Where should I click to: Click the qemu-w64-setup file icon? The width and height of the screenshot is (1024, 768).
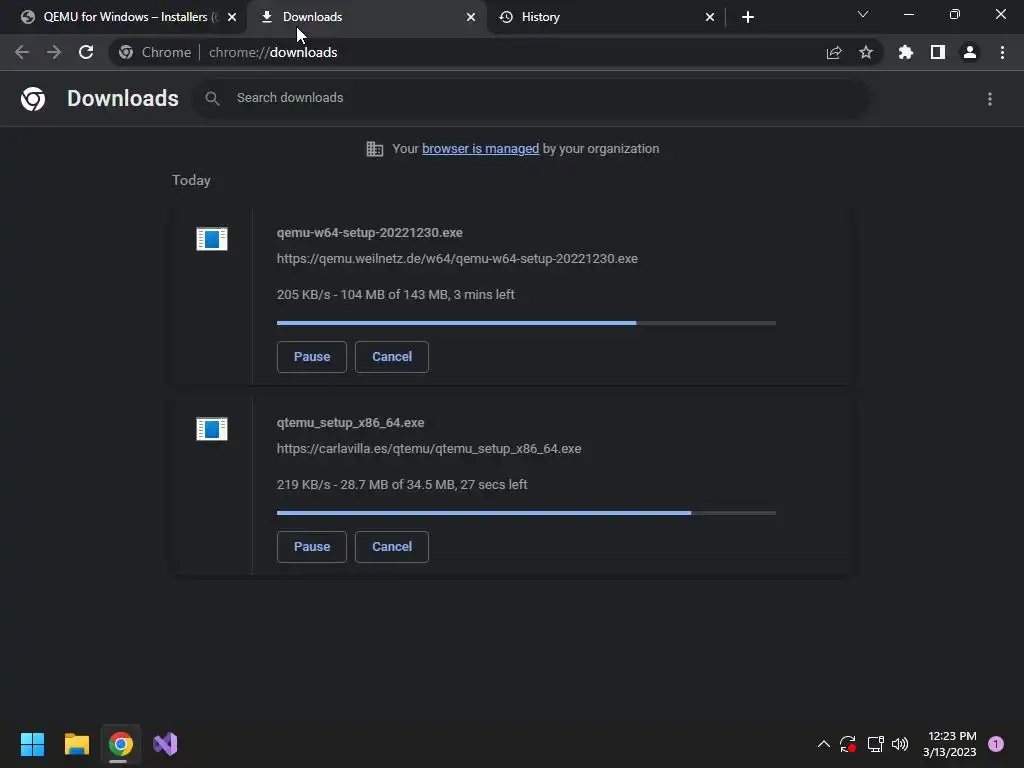pyautogui.click(x=212, y=239)
